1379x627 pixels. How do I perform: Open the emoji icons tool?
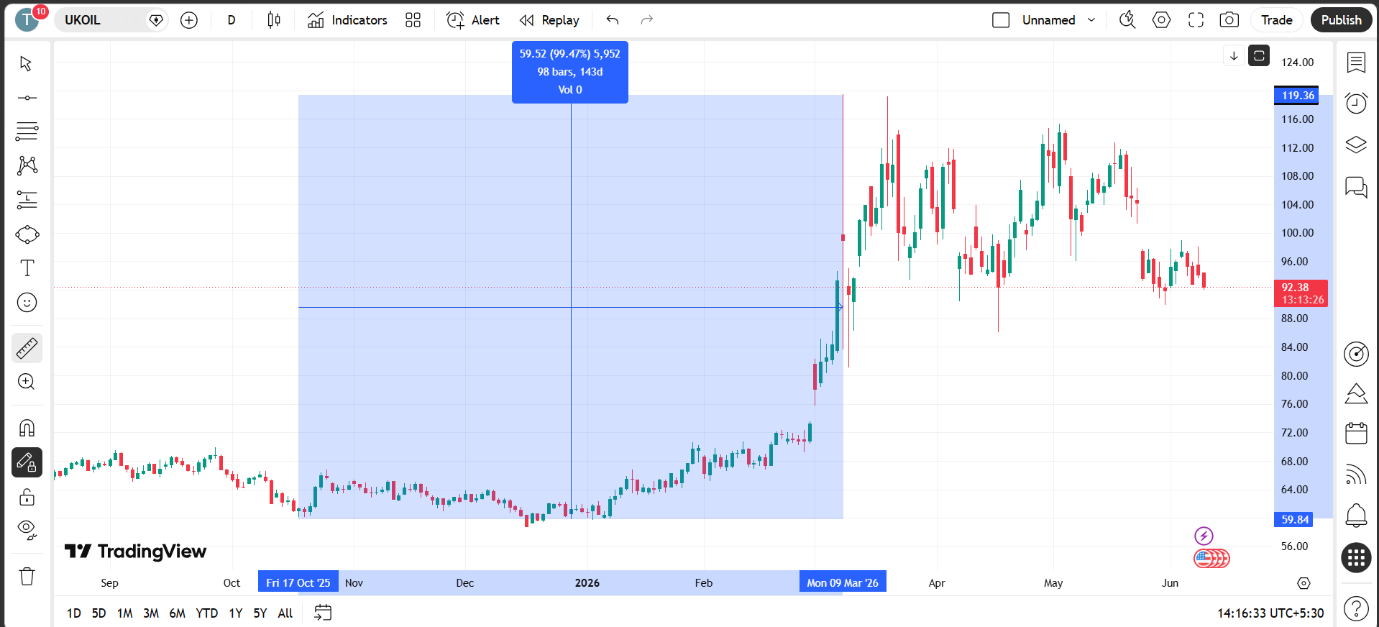27,302
